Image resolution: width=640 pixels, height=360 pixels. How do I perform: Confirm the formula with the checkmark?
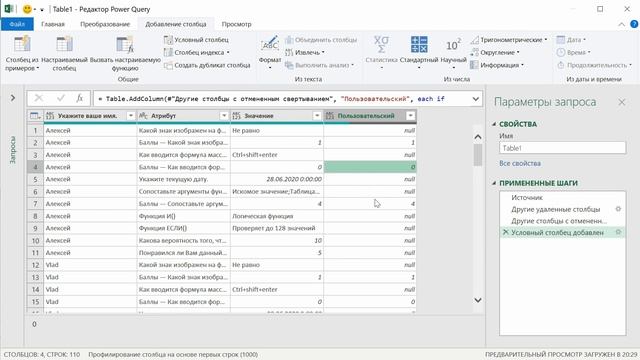point(61,98)
